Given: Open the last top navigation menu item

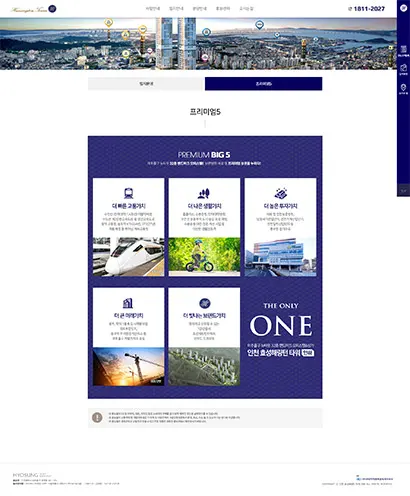Looking at the screenshot, I should [246, 9].
